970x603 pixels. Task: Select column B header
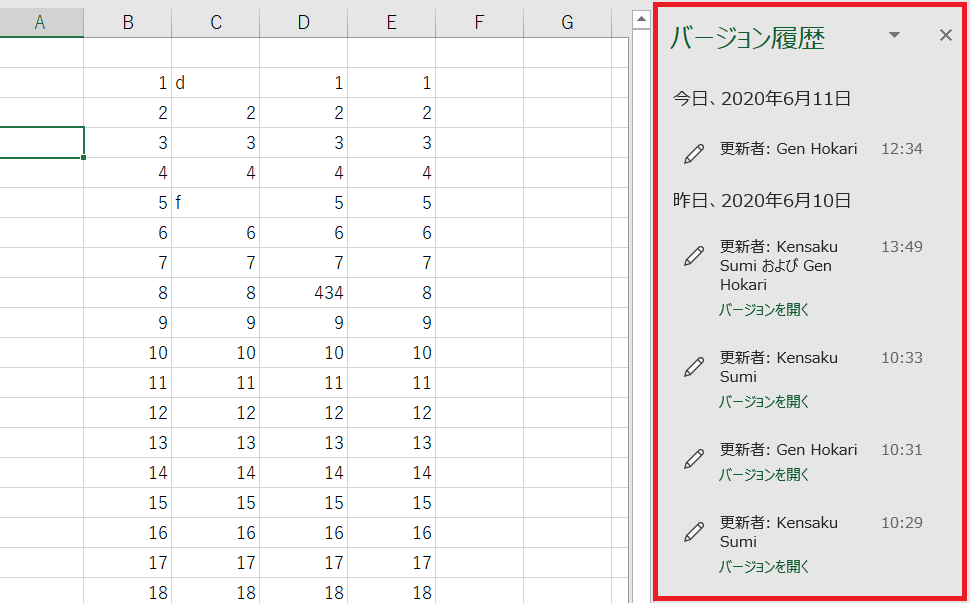[128, 23]
